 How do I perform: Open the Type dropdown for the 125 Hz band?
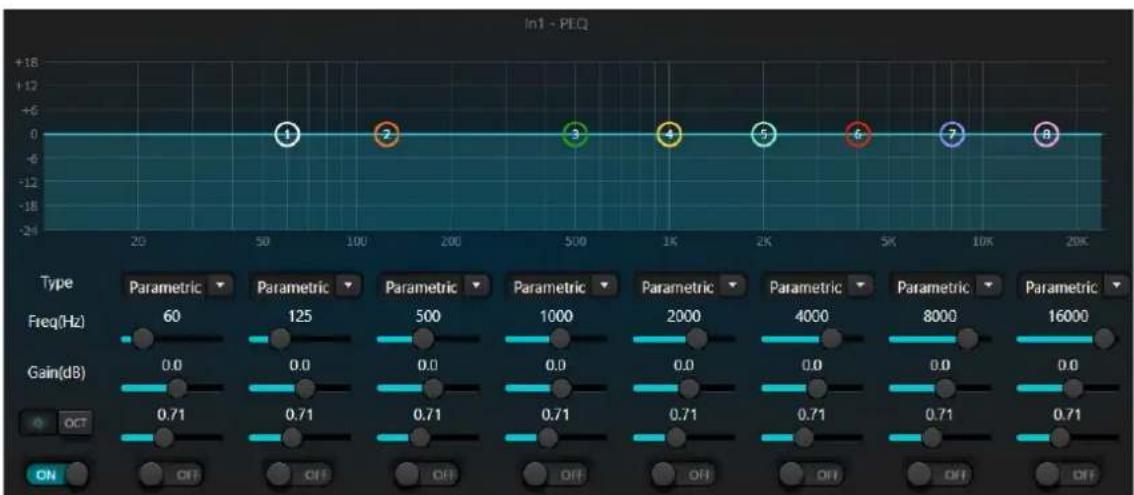point(307,287)
